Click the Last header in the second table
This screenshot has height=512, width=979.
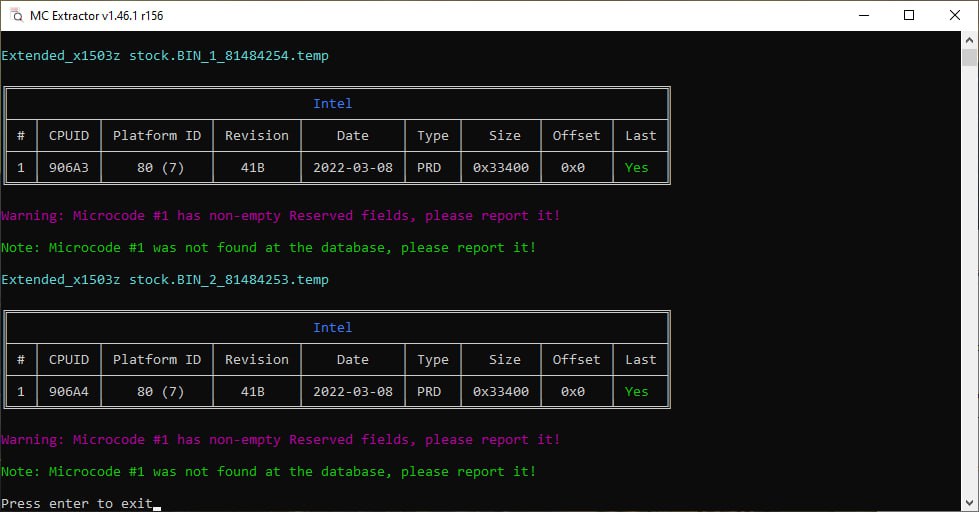click(x=641, y=360)
